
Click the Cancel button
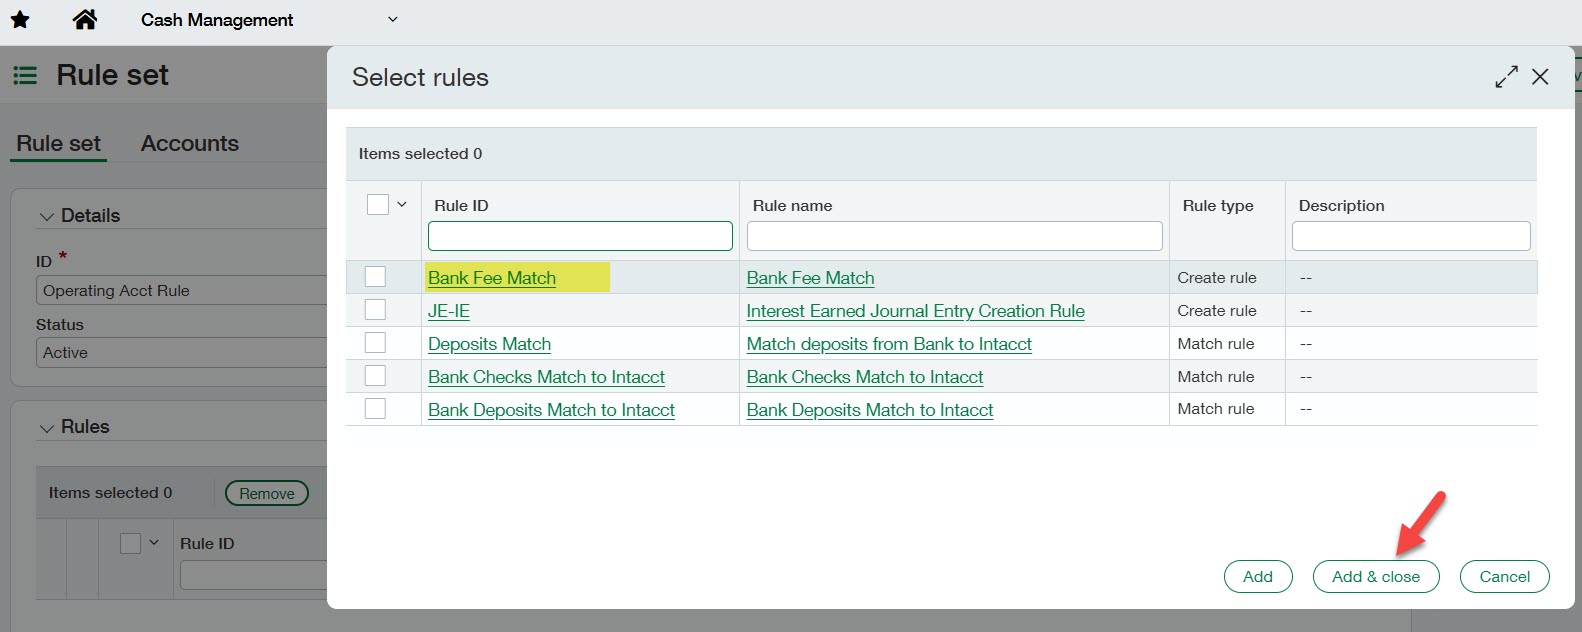1504,577
